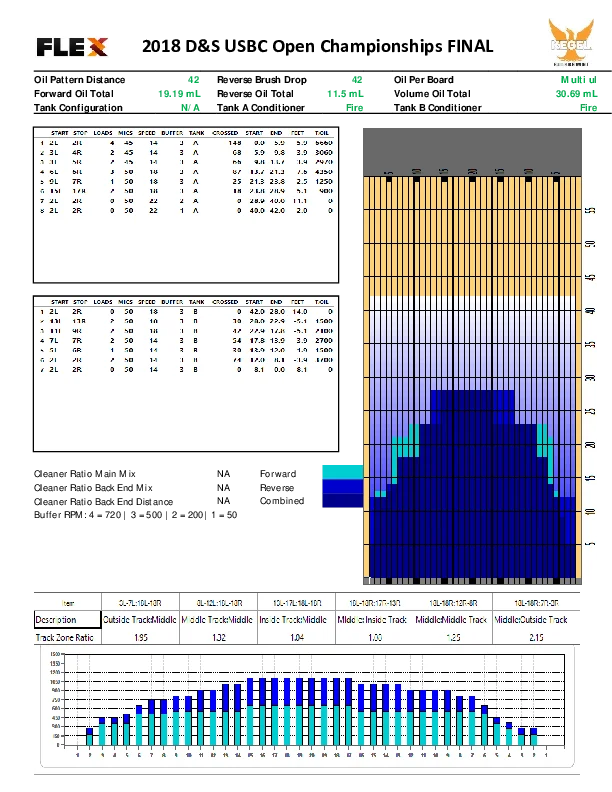
Task: Select forward row 5 total oil 1250
Action: point(324,181)
